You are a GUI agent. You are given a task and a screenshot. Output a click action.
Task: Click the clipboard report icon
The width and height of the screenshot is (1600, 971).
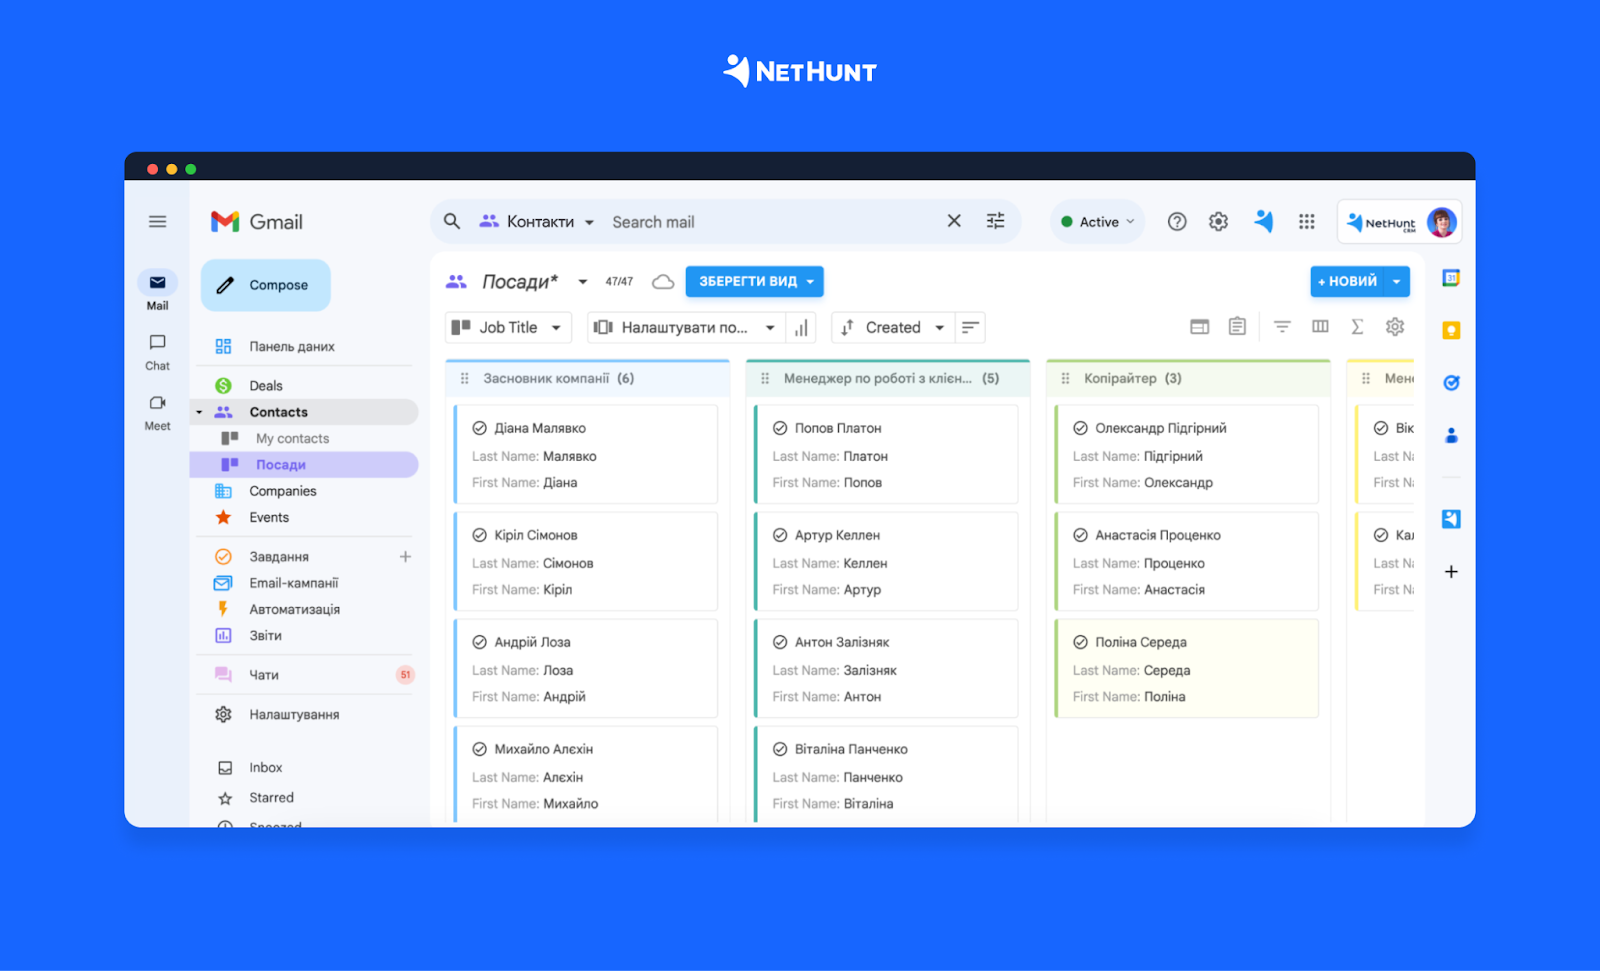1237,326
